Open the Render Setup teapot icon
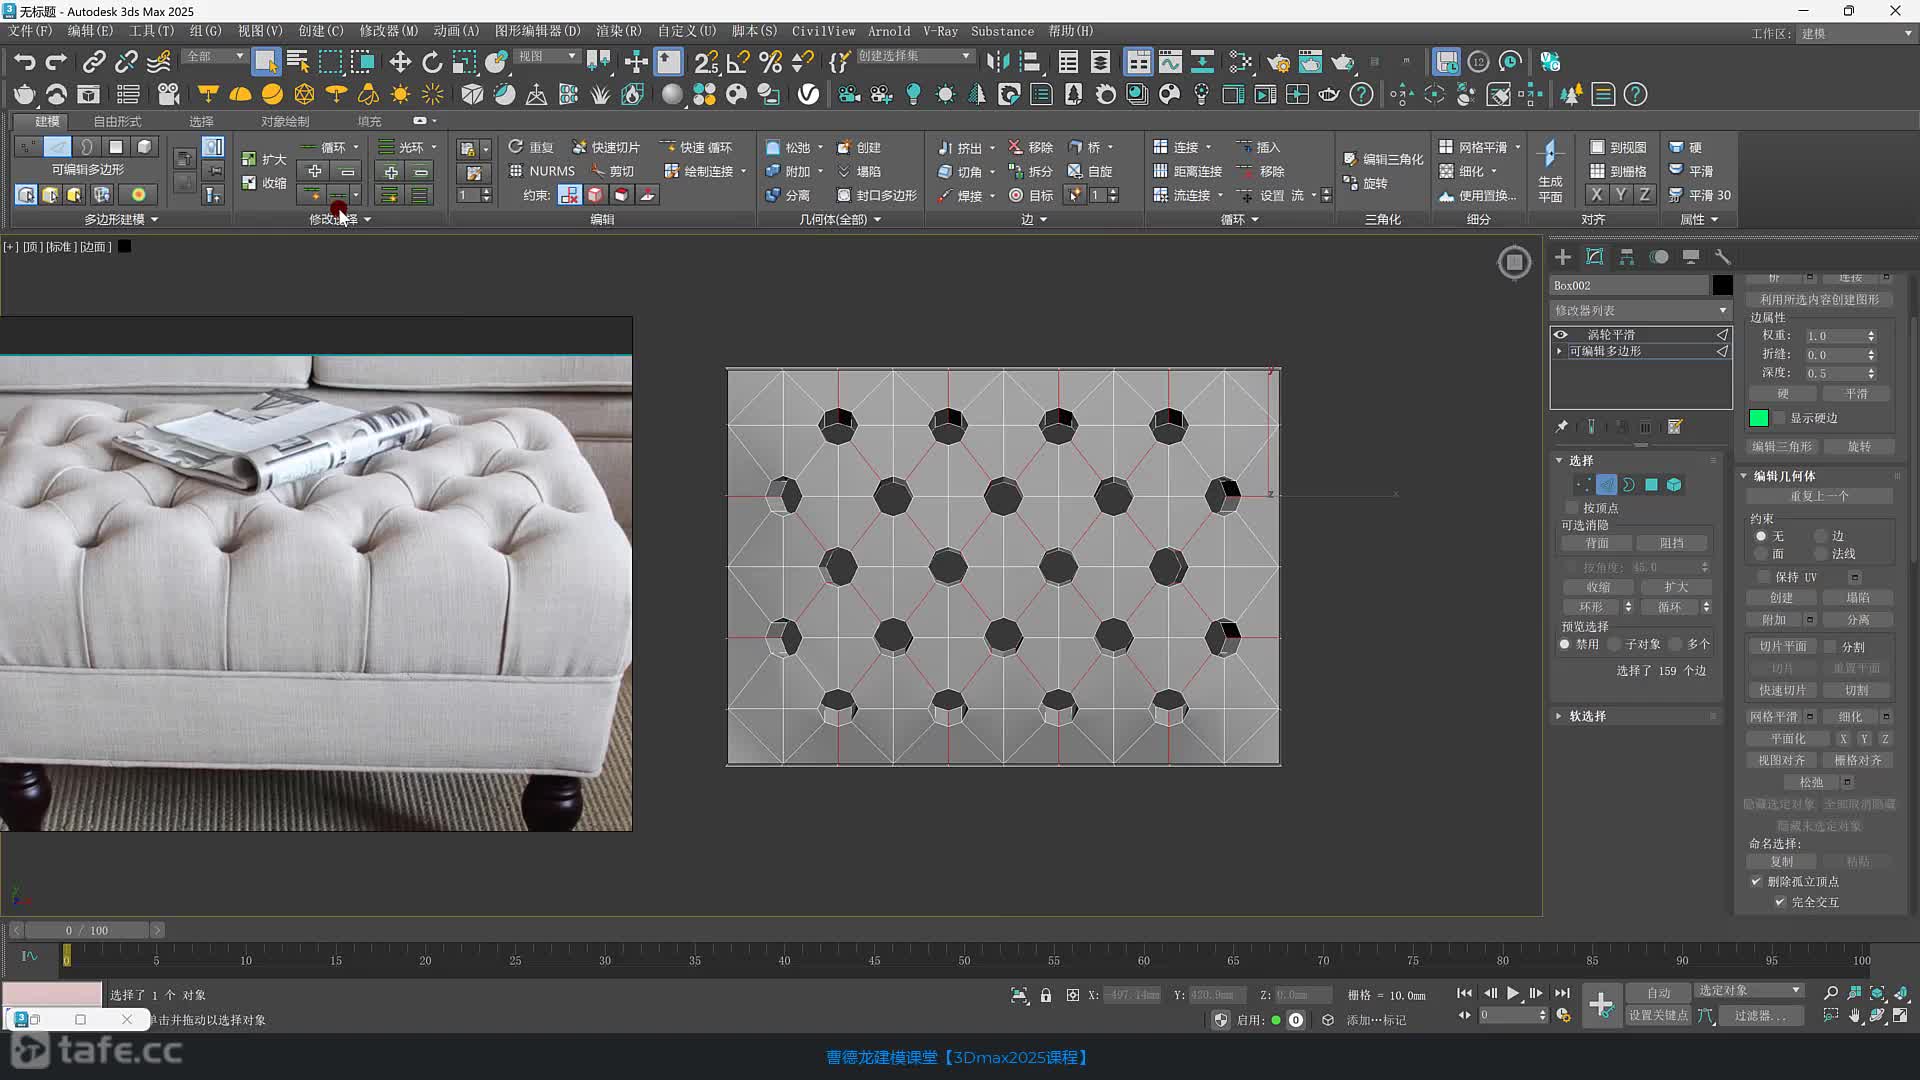 [1278, 62]
